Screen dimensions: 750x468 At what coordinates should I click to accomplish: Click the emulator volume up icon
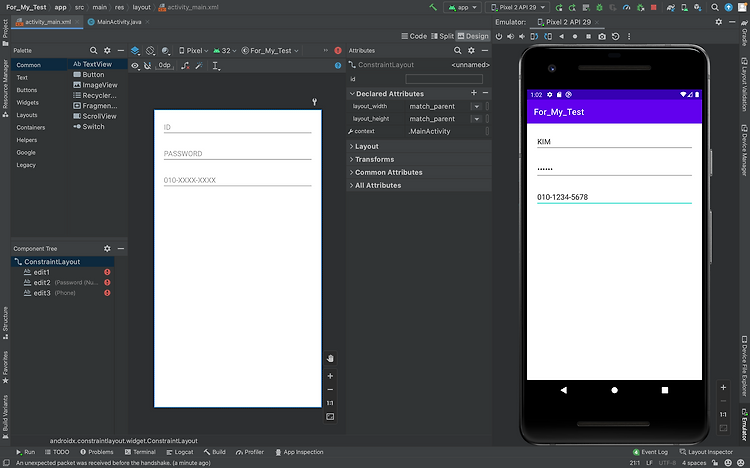pos(510,36)
